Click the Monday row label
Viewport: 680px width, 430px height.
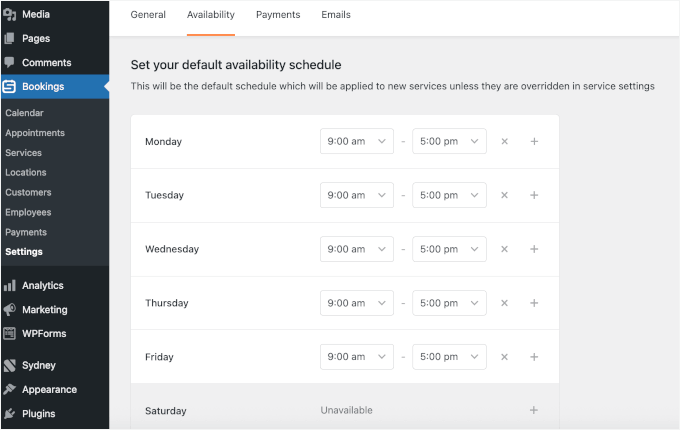coord(163,142)
